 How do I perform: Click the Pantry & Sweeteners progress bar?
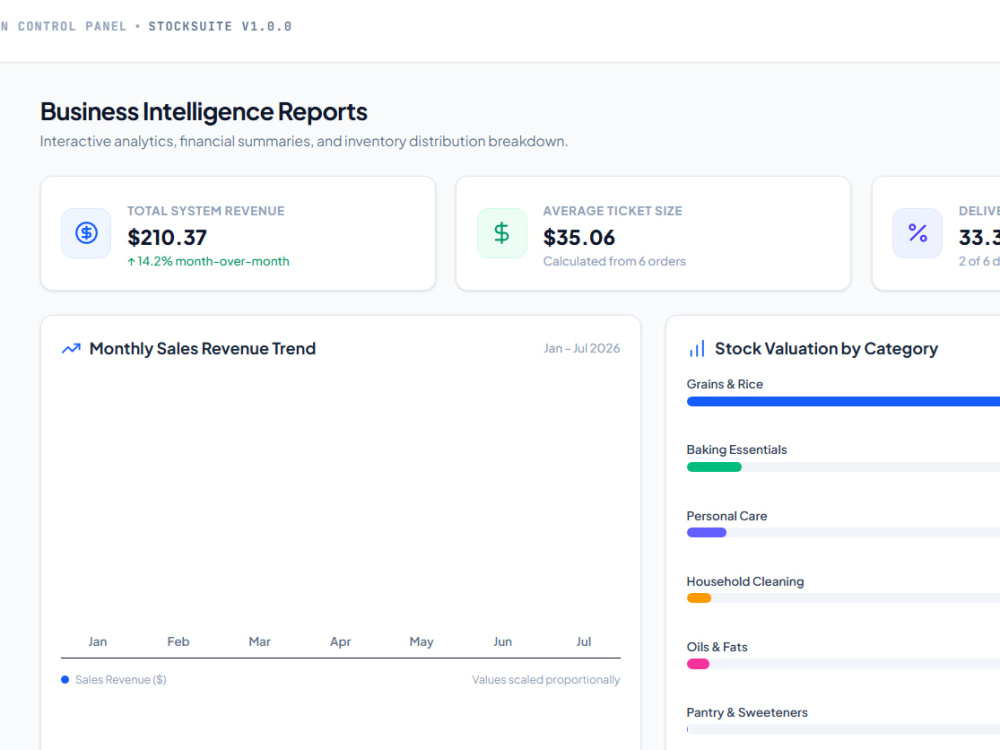(843, 729)
